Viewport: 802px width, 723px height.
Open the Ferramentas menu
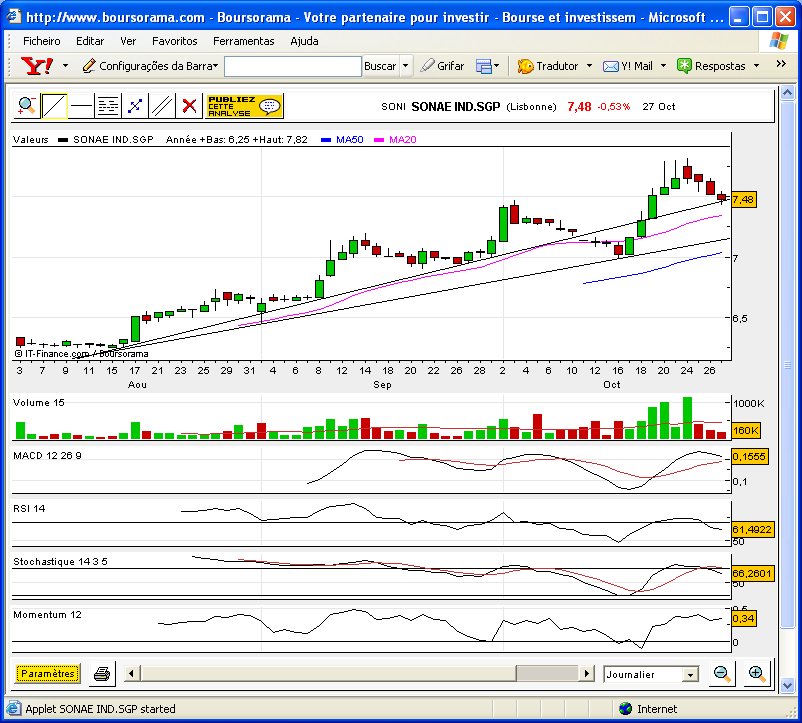pos(243,41)
